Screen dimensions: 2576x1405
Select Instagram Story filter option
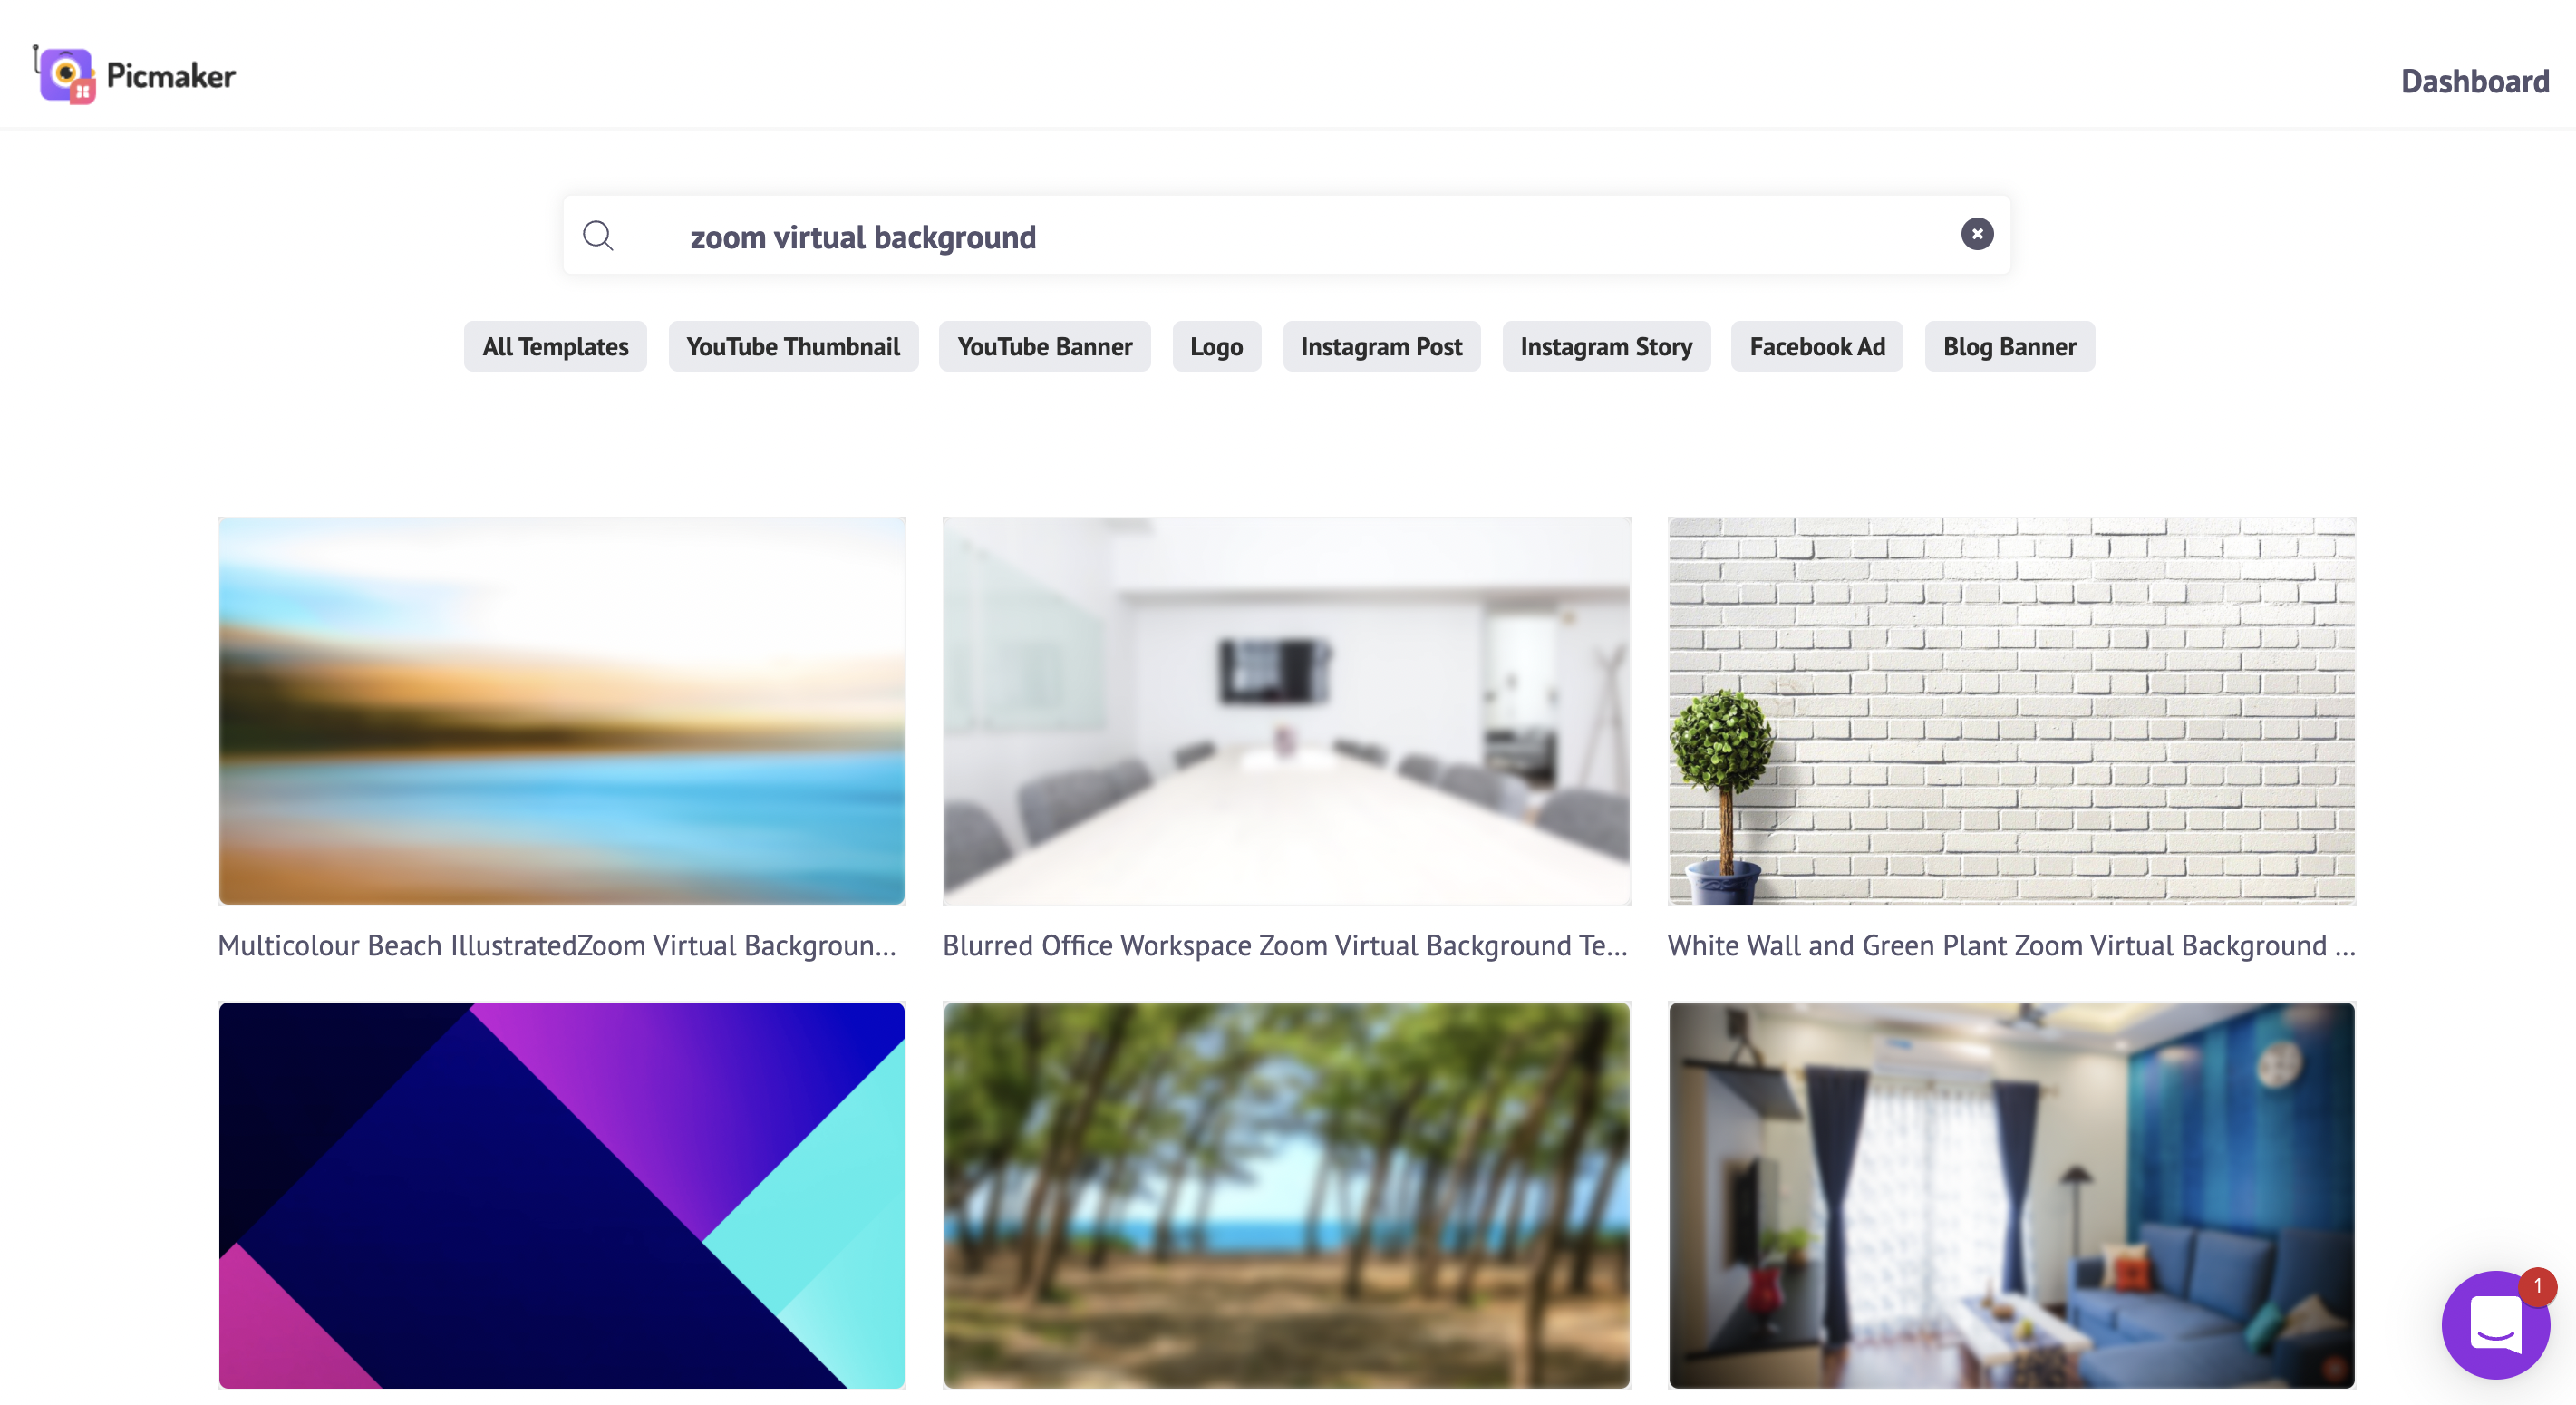tap(1605, 344)
